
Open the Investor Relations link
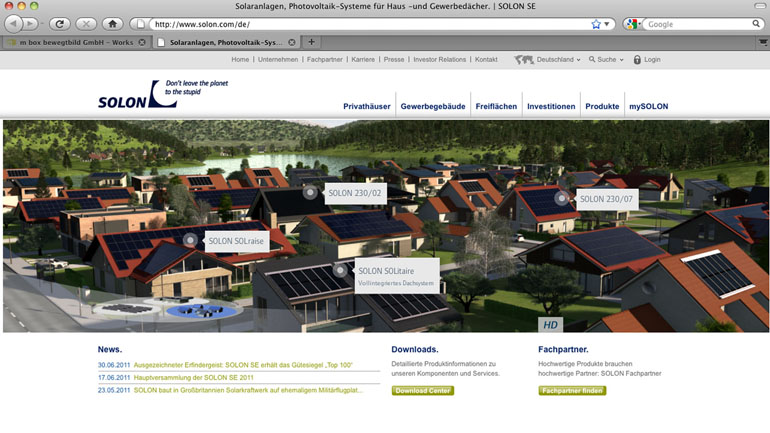click(440, 59)
